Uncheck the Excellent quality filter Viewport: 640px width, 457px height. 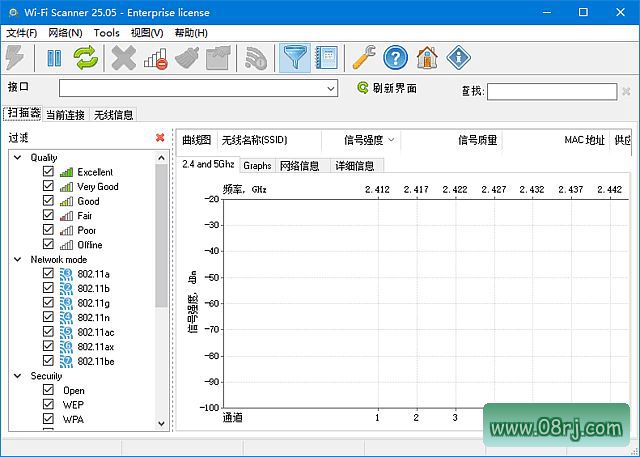(x=48, y=172)
